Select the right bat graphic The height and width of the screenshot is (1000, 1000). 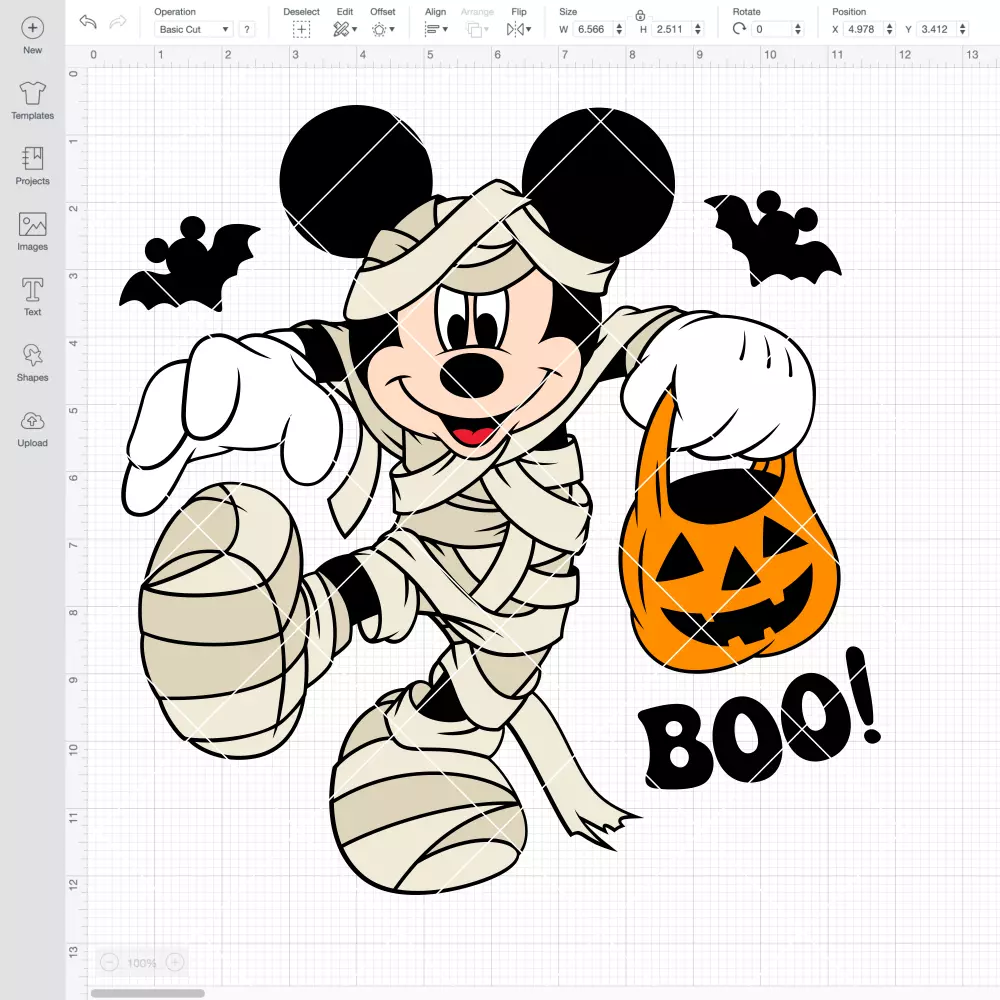coord(773,238)
